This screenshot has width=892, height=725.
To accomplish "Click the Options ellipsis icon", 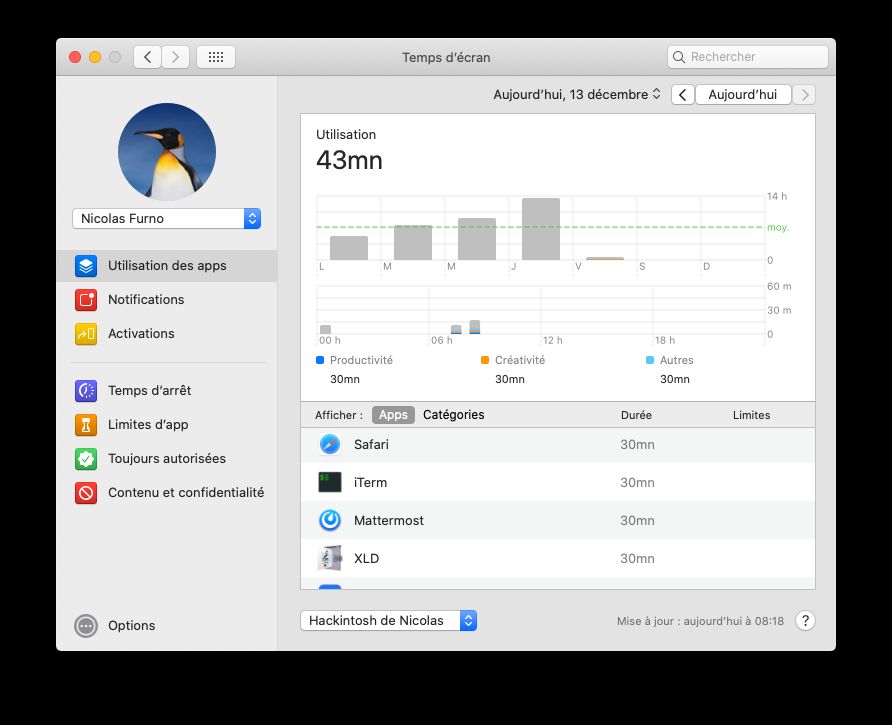I will 86,626.
